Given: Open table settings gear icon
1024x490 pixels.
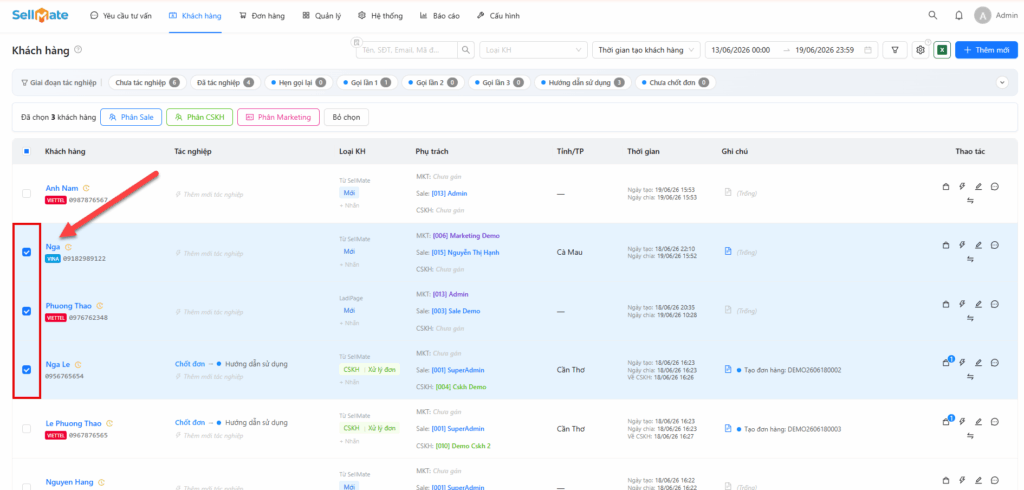Looking at the screenshot, I should click(921, 50).
